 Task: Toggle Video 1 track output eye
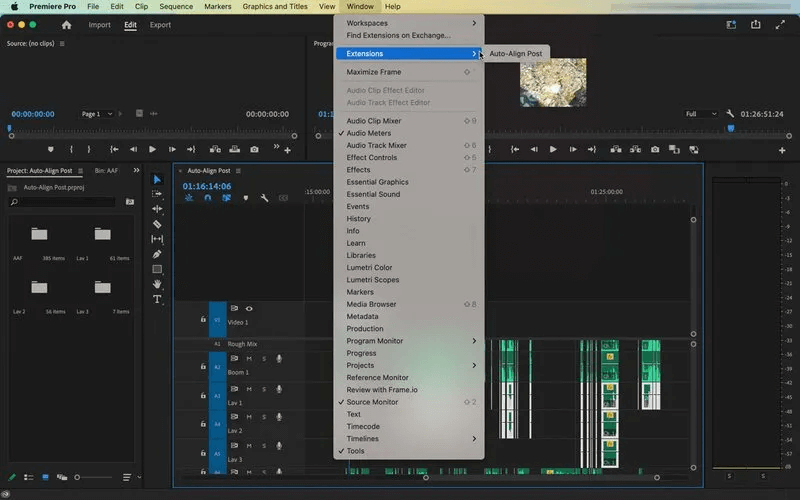click(x=249, y=309)
